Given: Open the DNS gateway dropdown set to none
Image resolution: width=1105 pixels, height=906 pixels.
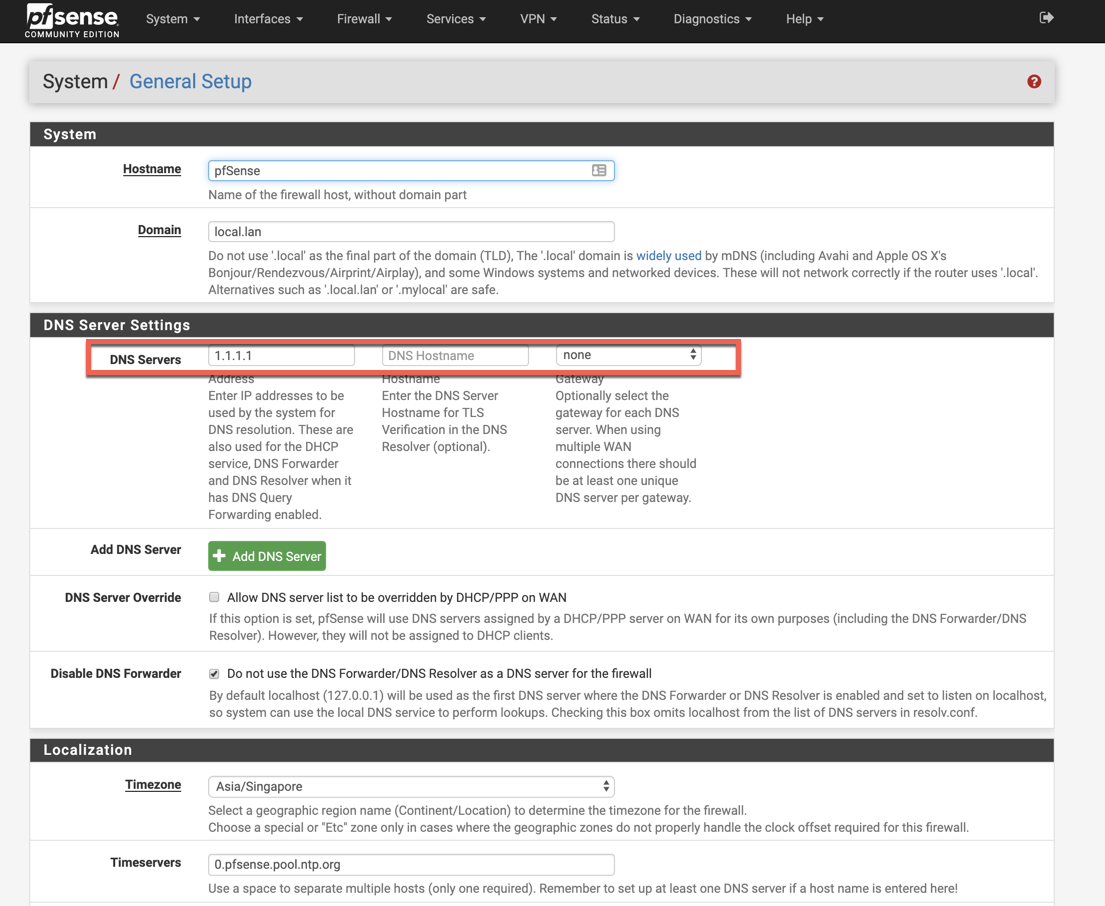Looking at the screenshot, I should (x=629, y=355).
